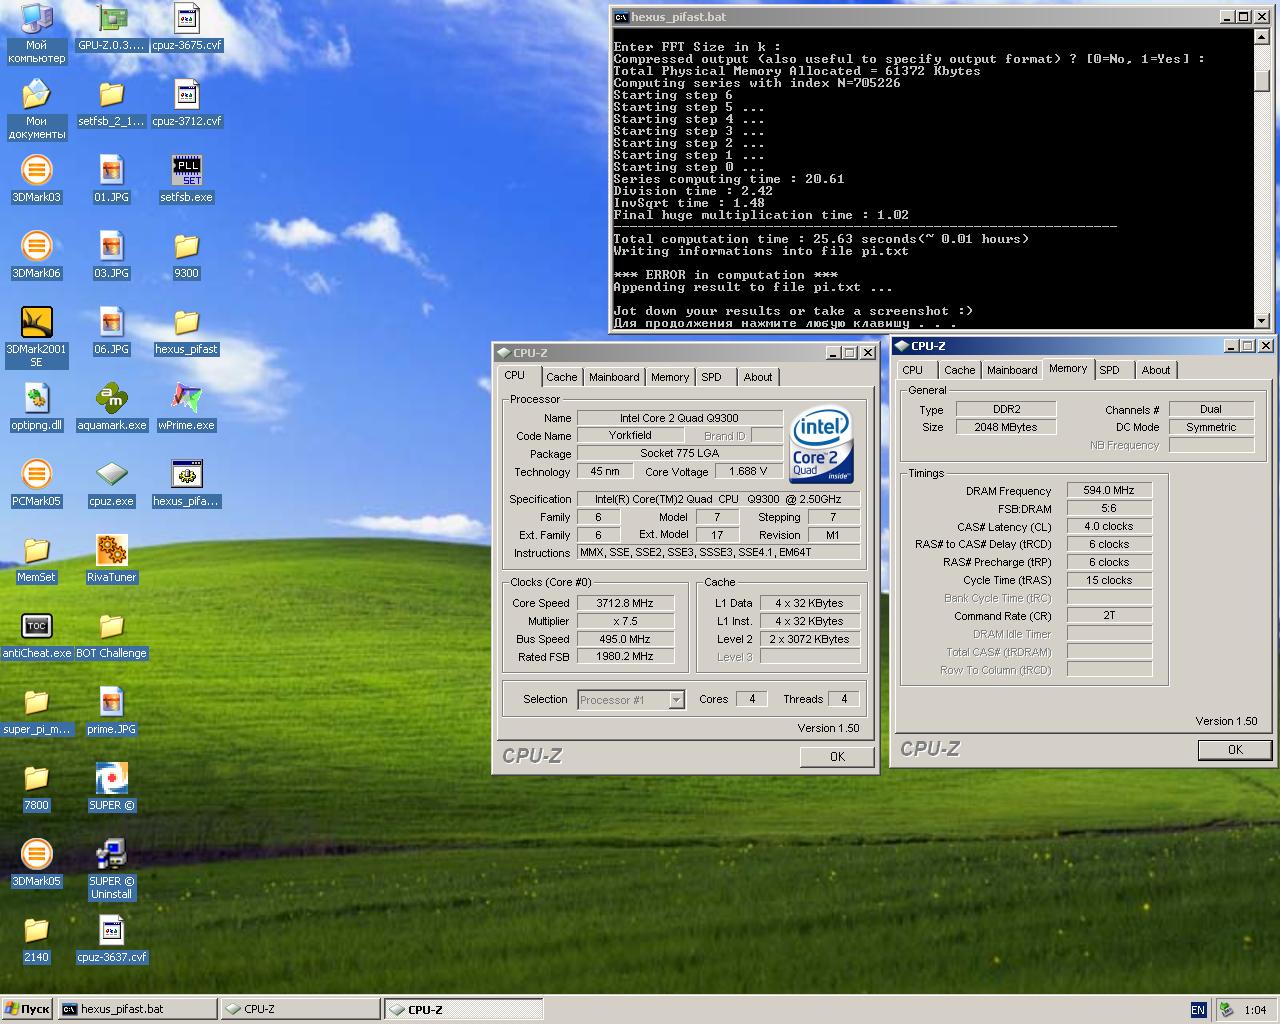Click OK in the left CPU-Z window
1280x1024 pixels.
(x=838, y=757)
